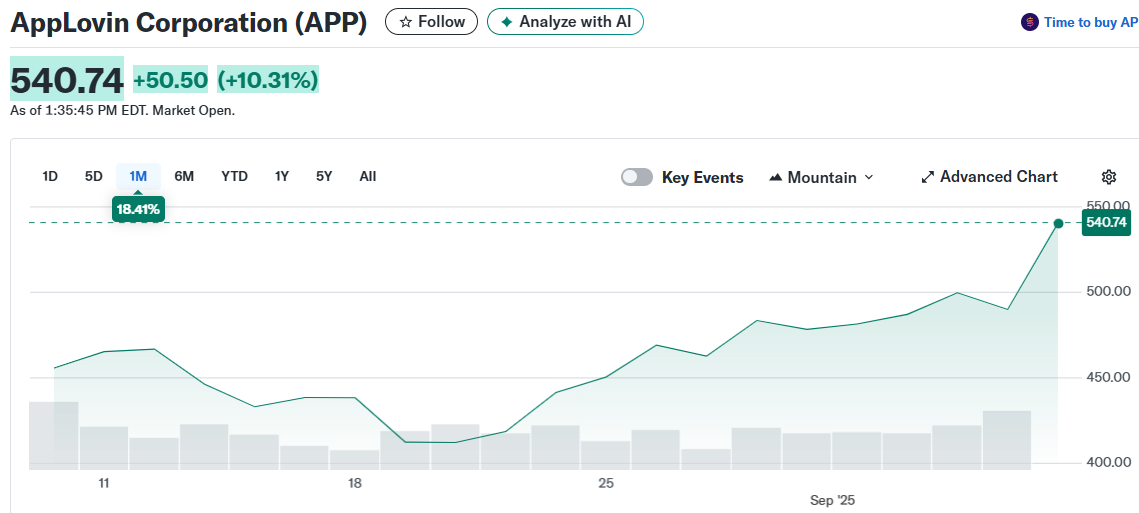The image size is (1139, 513).
Task: Click the date label 11 on x-axis
Action: point(104,483)
